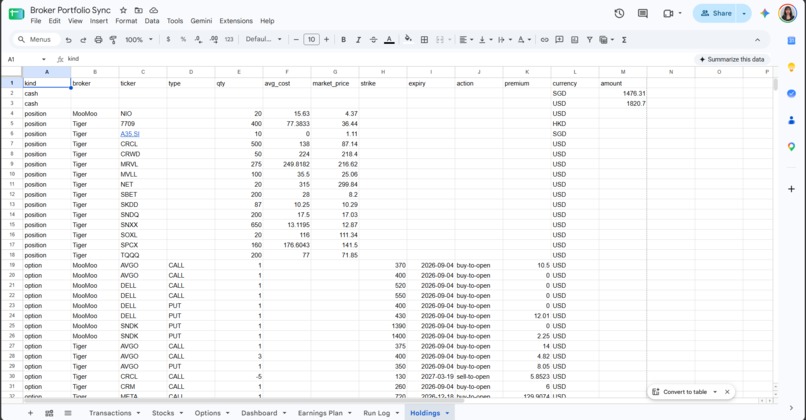This screenshot has width=806, height=420.
Task: Insert a chart
Action: point(575,40)
